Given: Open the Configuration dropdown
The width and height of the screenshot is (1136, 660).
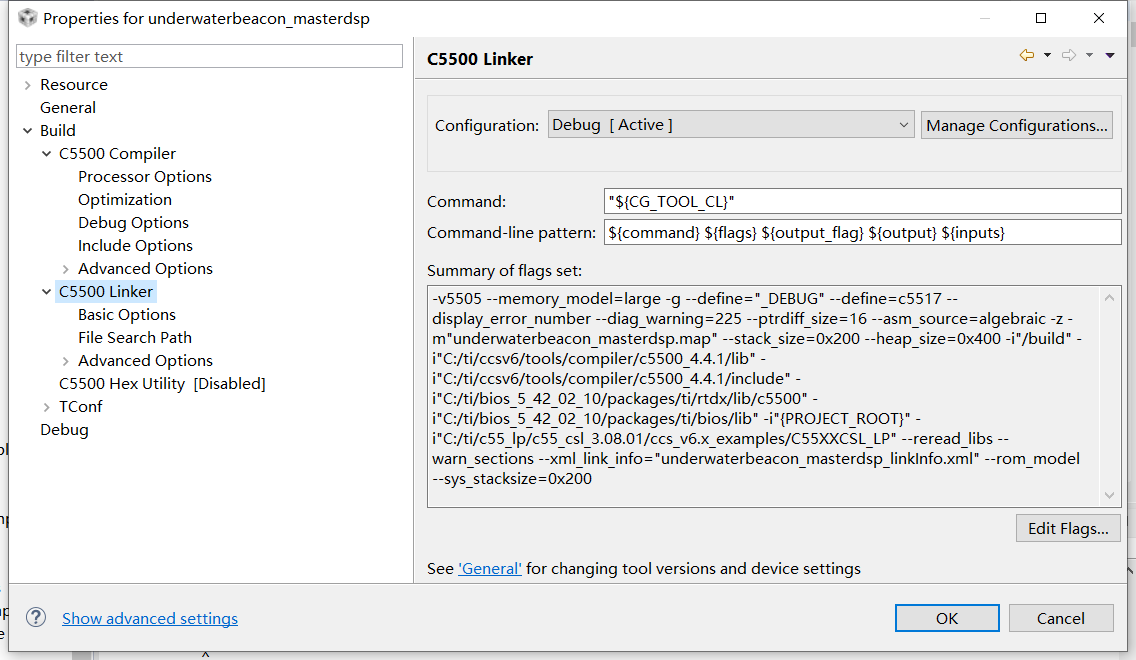Looking at the screenshot, I should coord(731,125).
